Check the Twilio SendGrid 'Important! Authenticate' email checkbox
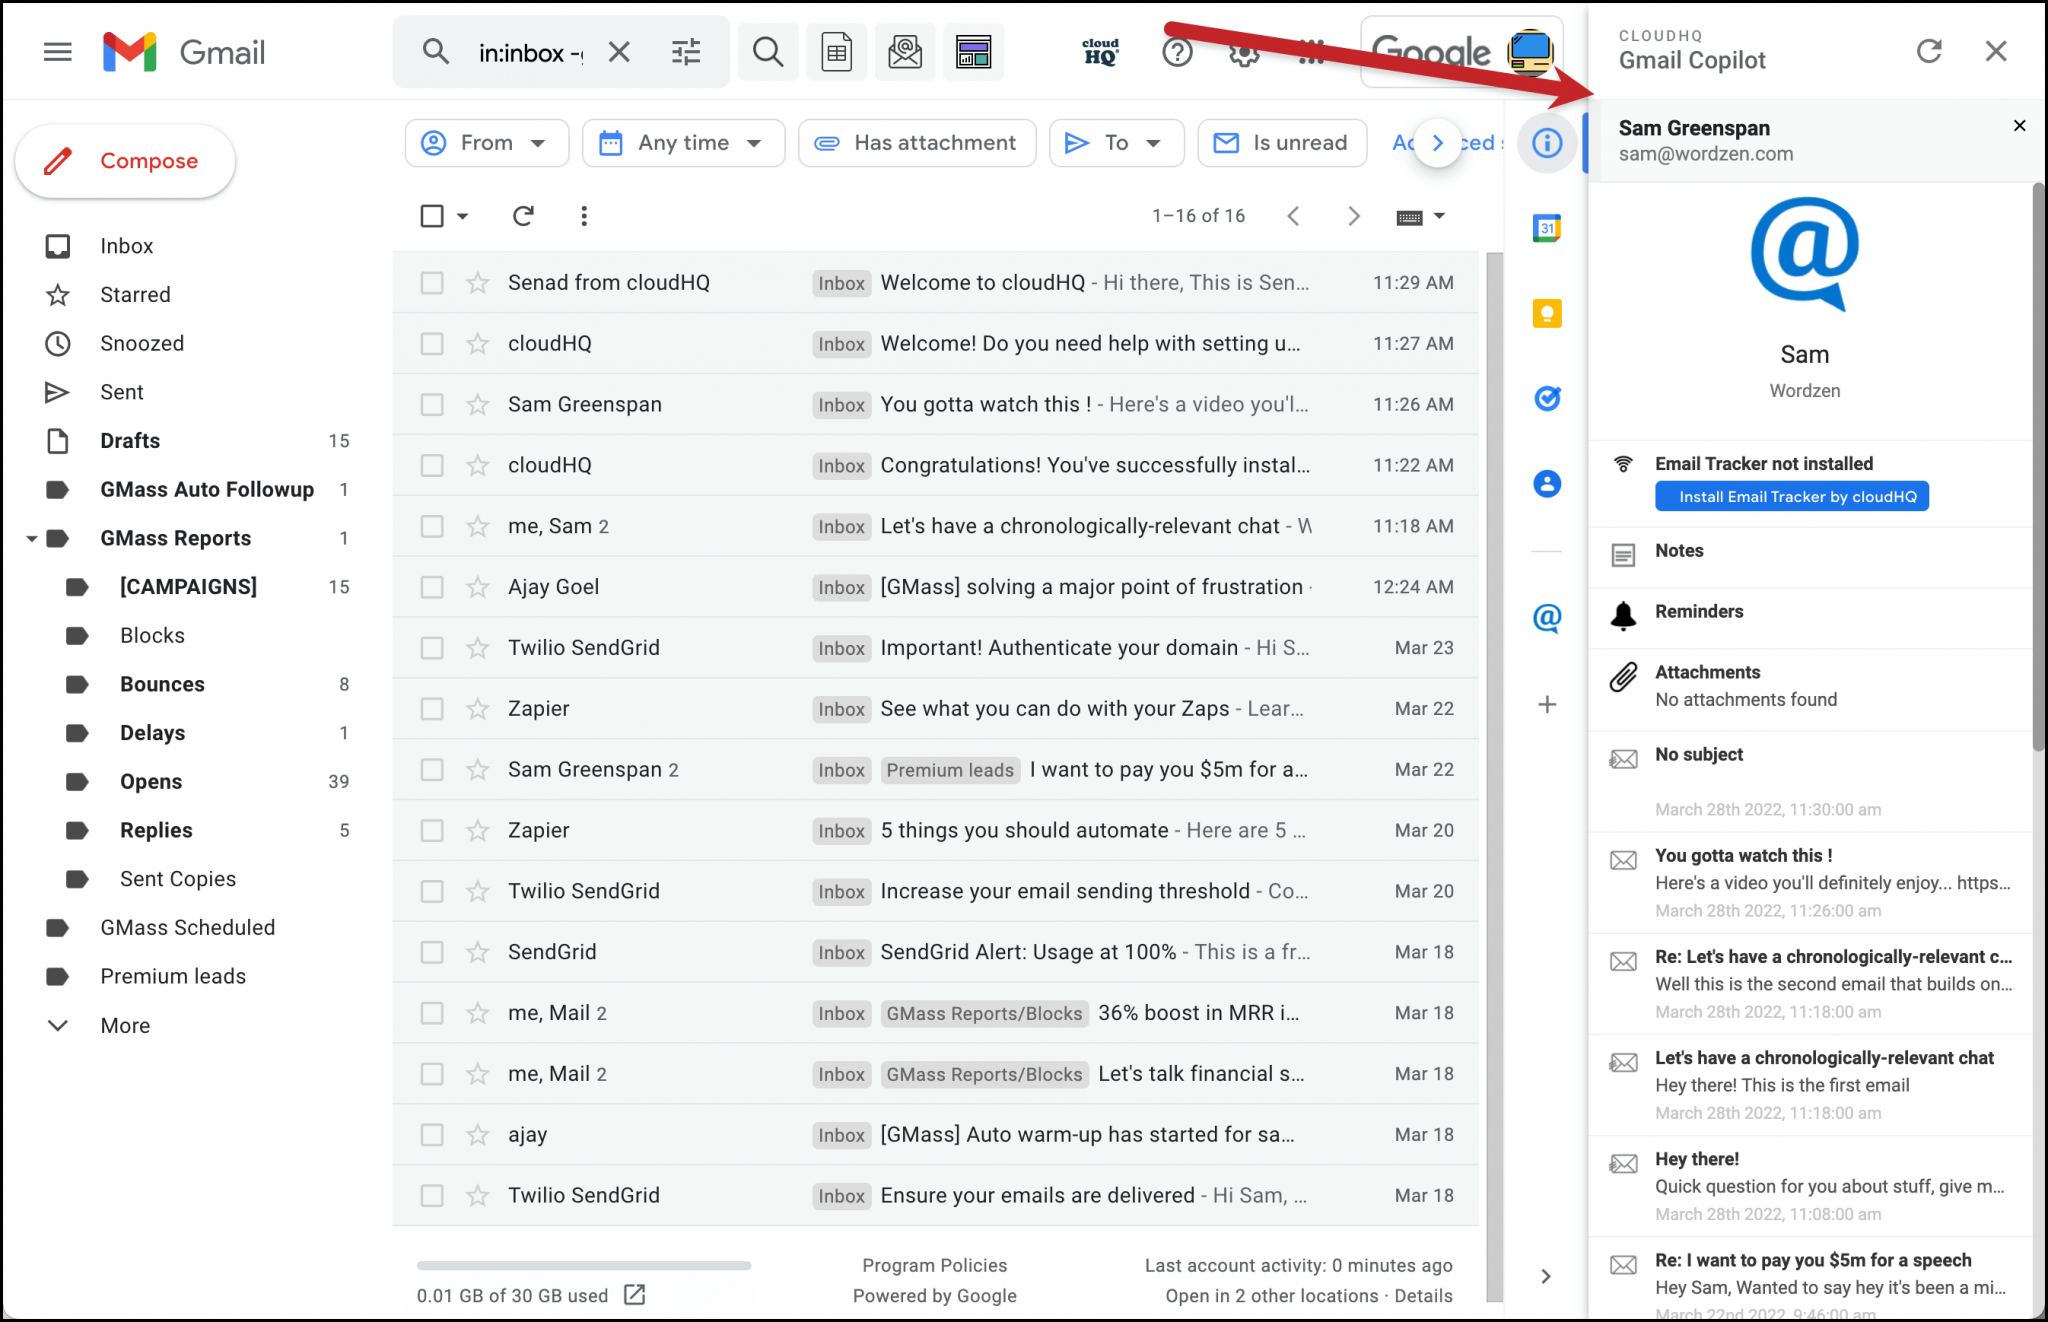The image size is (2048, 1322). [432, 648]
